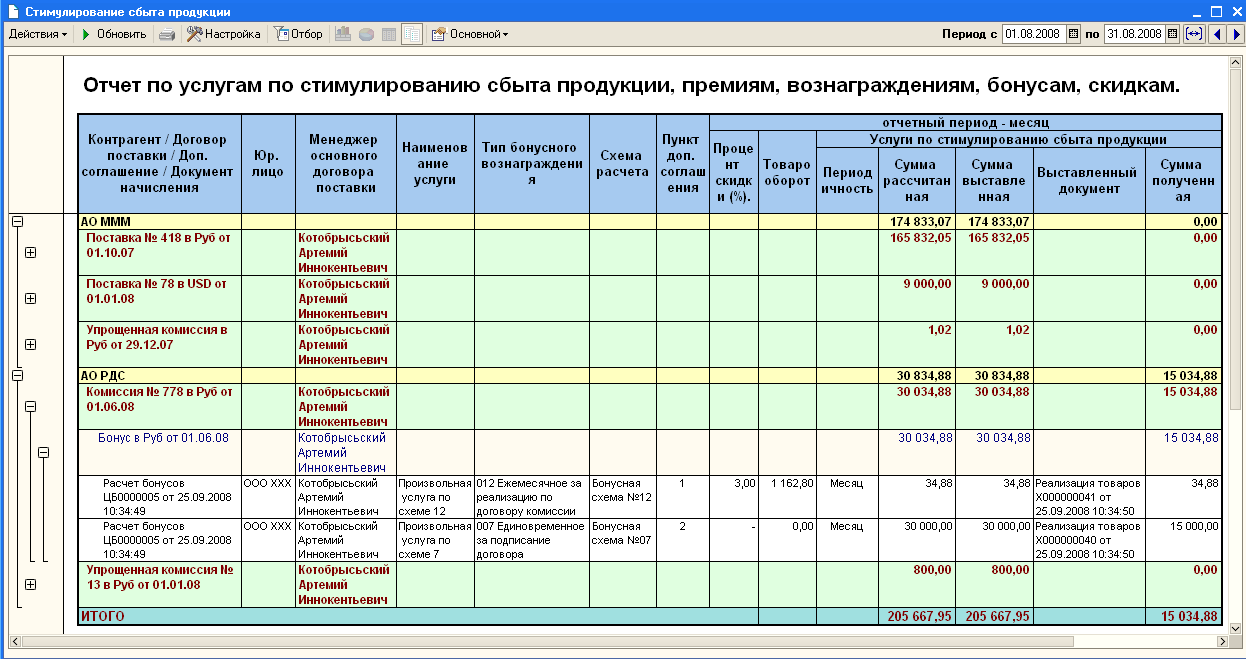Screen dimensions: 1246x659
Task: Collapse Бонус в Руб от 01.06.08 row
Action: tap(43, 452)
